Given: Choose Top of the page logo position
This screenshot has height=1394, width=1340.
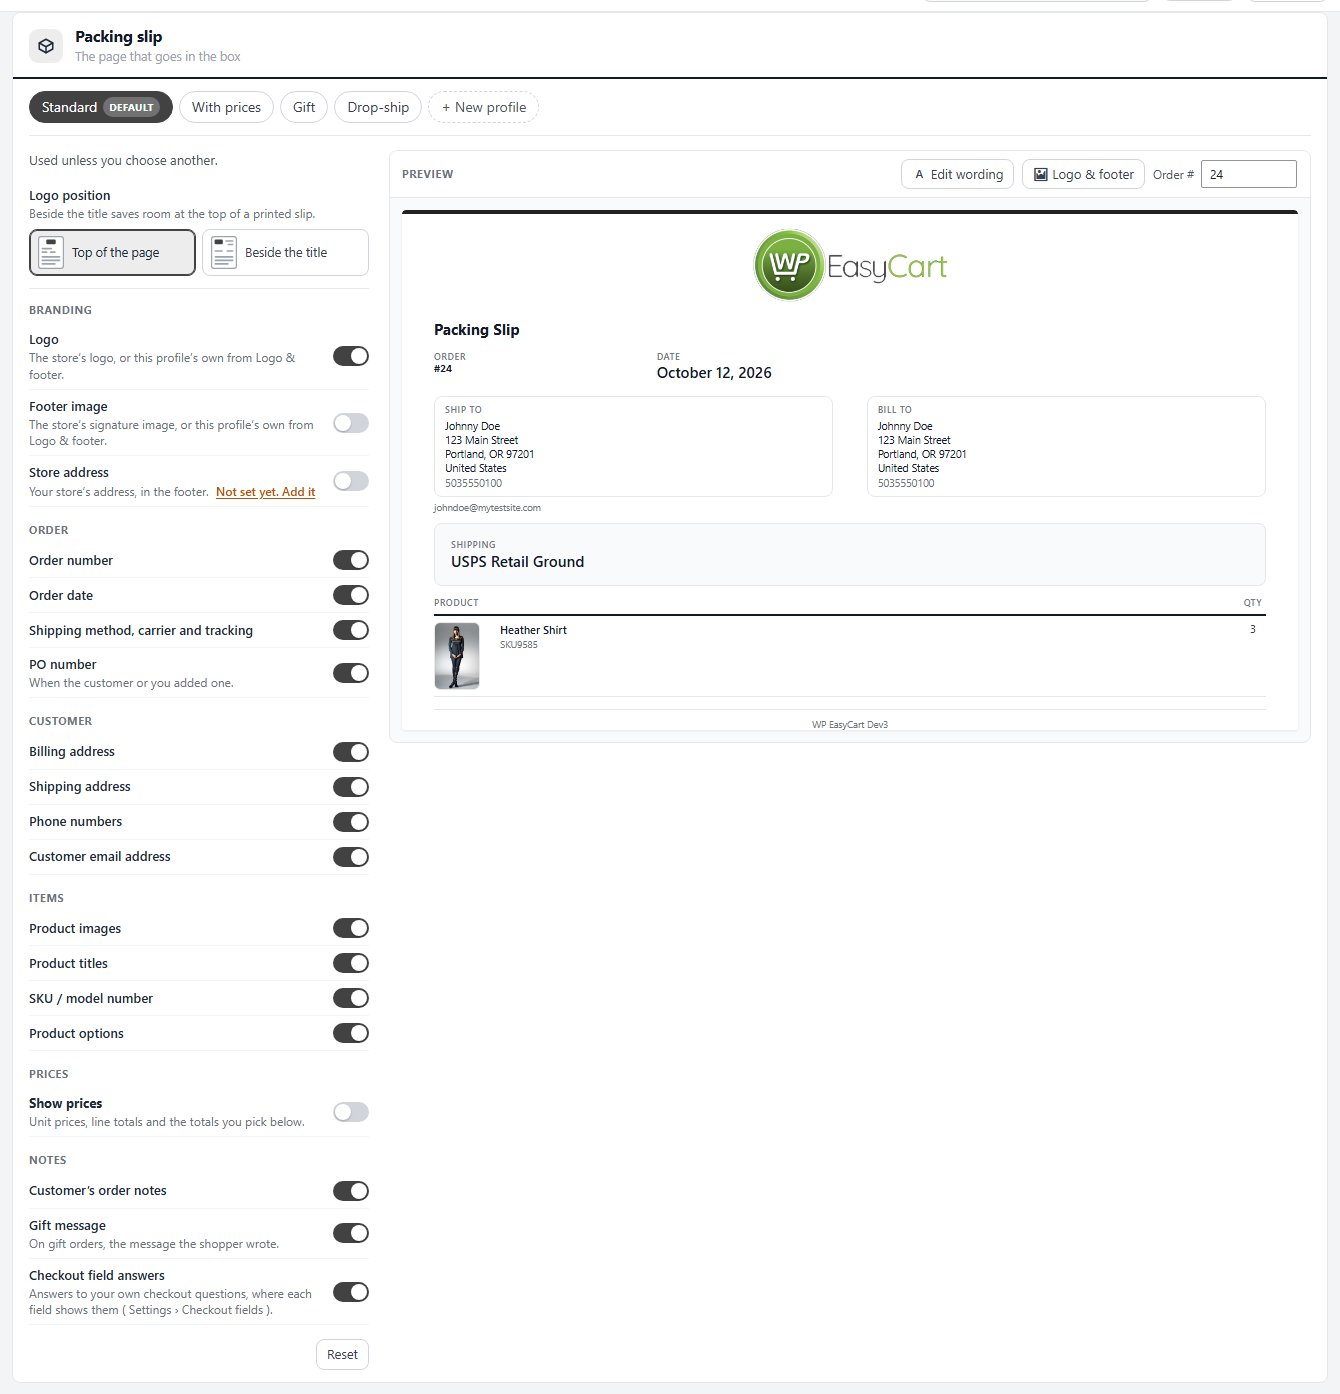Looking at the screenshot, I should point(112,252).
